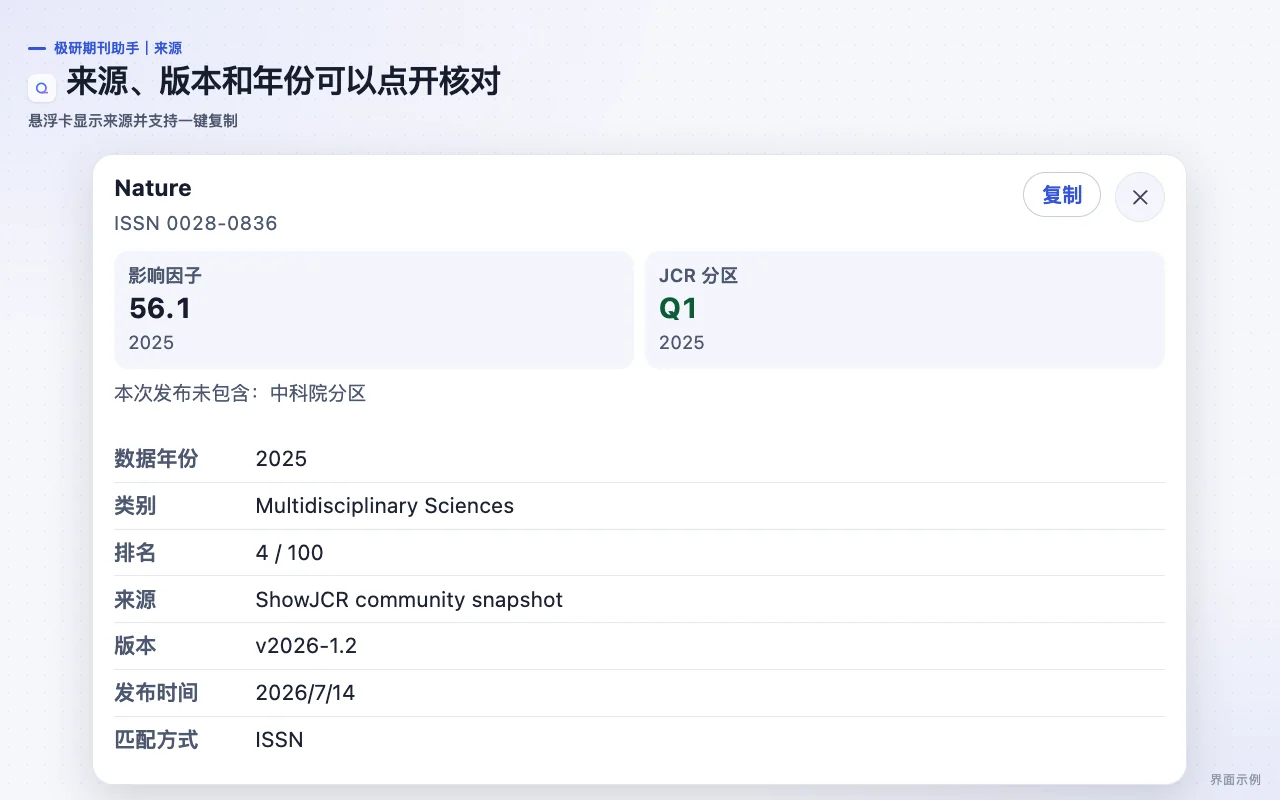Image resolution: width=1280 pixels, height=800 pixels.
Task: Click the "排名" row label
Action: [x=135, y=553]
